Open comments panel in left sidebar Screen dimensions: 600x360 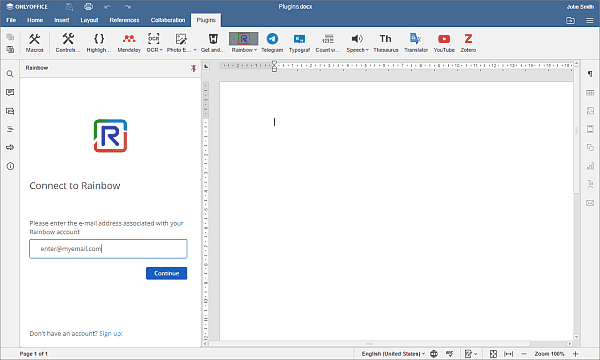10,92
